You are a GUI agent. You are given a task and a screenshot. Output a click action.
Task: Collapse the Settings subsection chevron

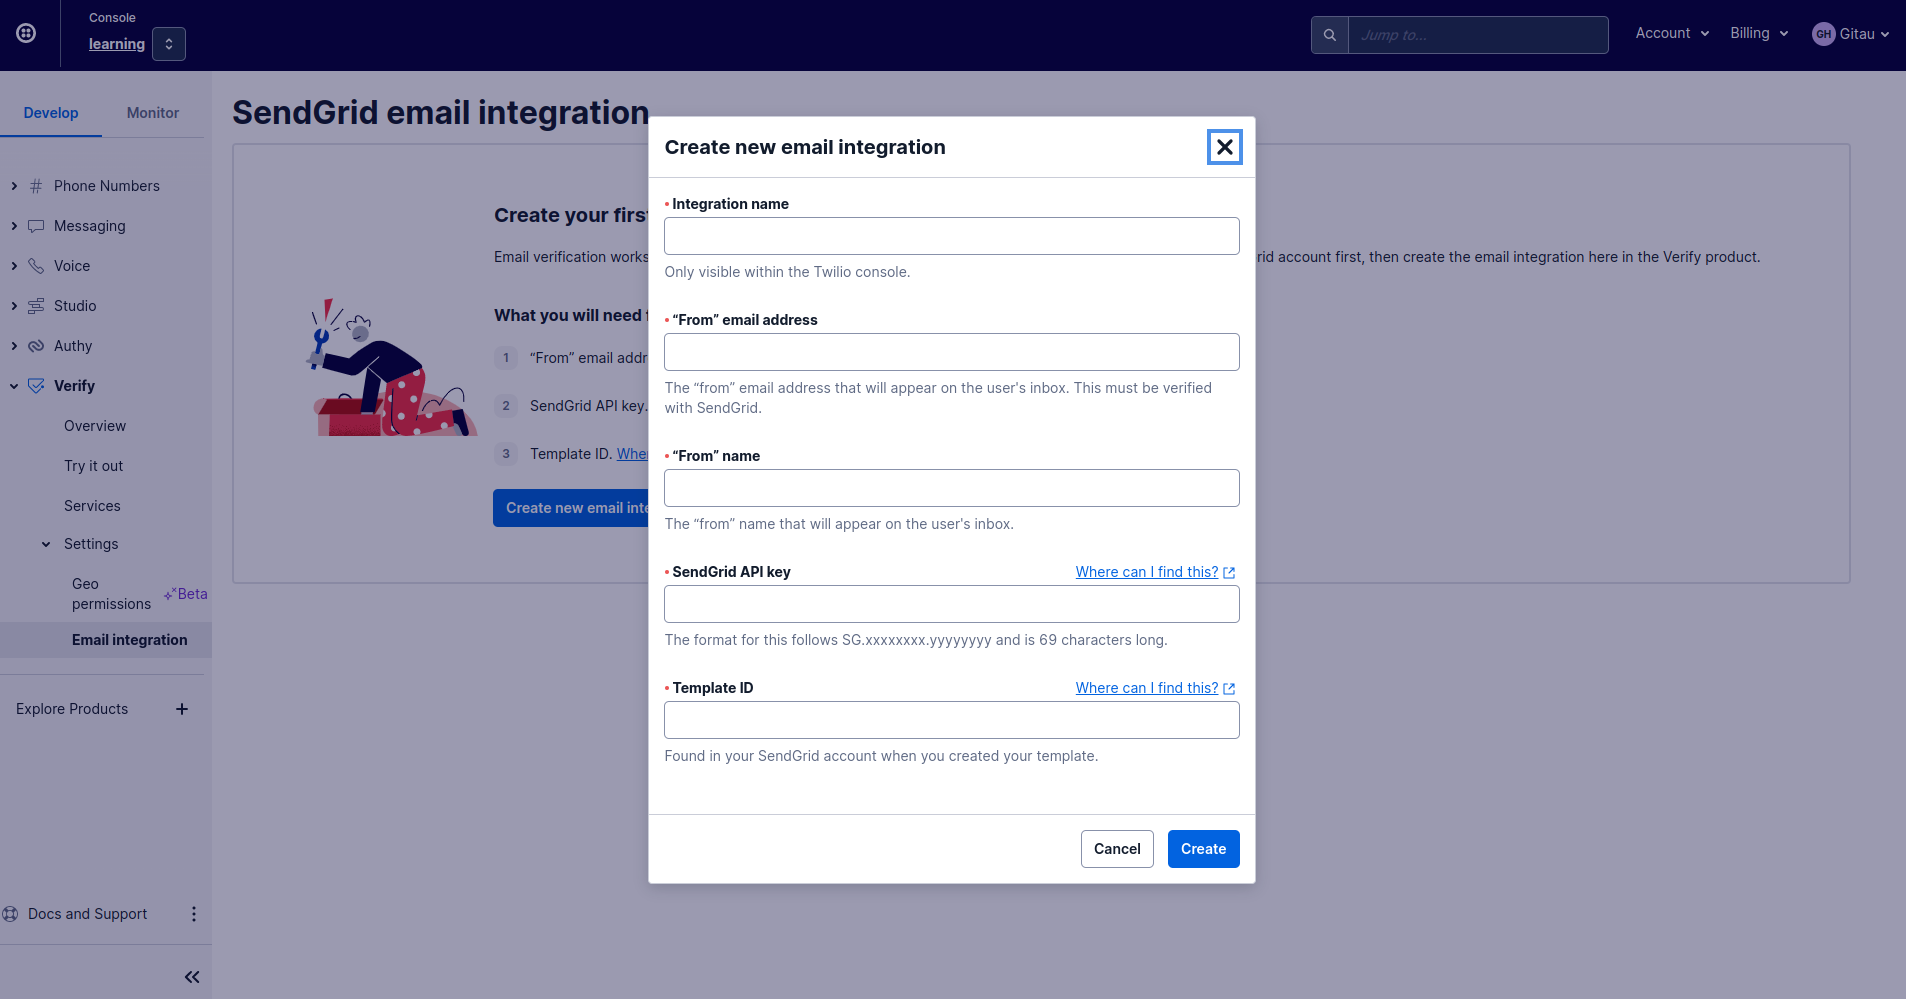point(46,544)
